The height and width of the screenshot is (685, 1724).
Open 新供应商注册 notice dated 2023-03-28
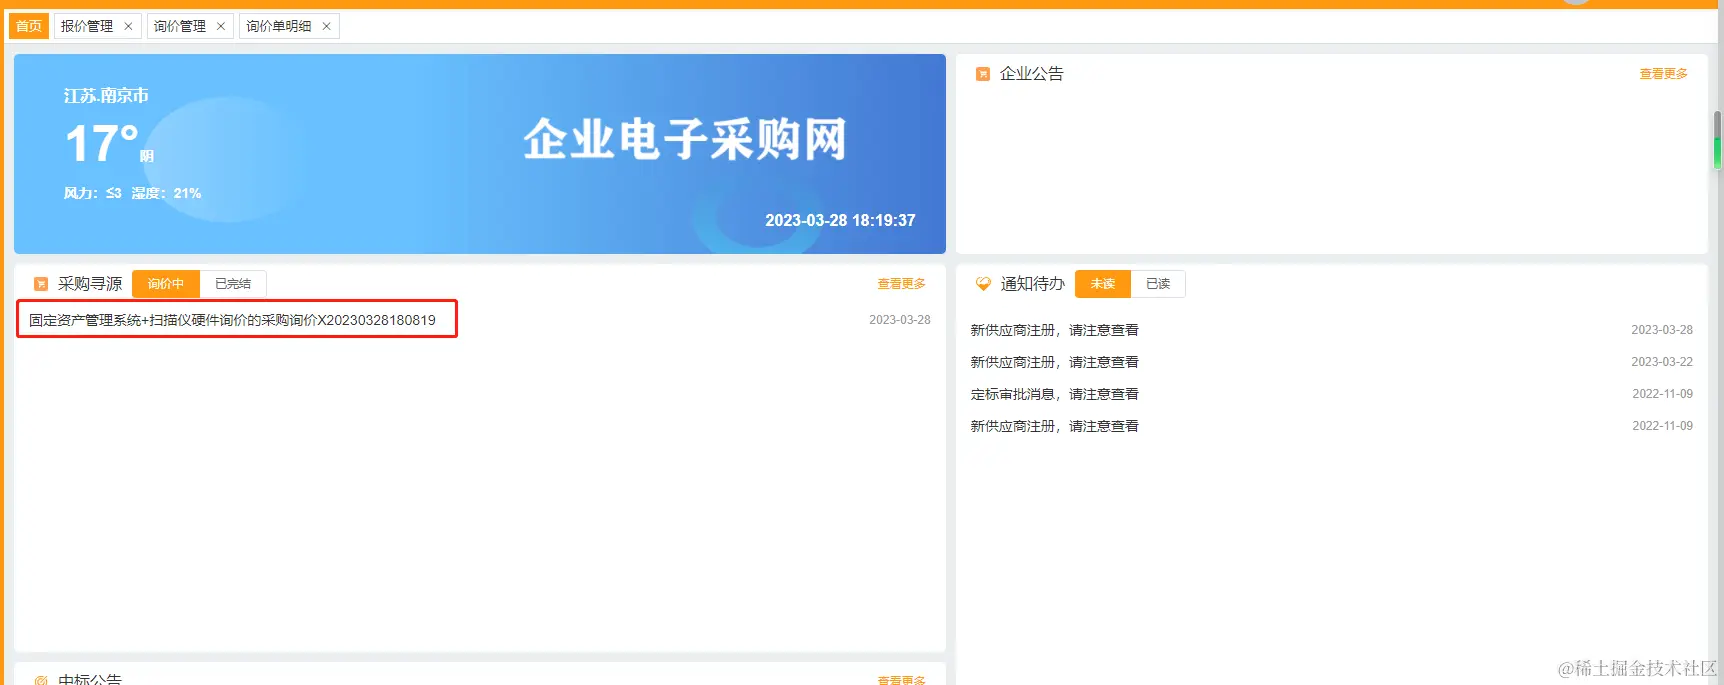[x=1054, y=330]
